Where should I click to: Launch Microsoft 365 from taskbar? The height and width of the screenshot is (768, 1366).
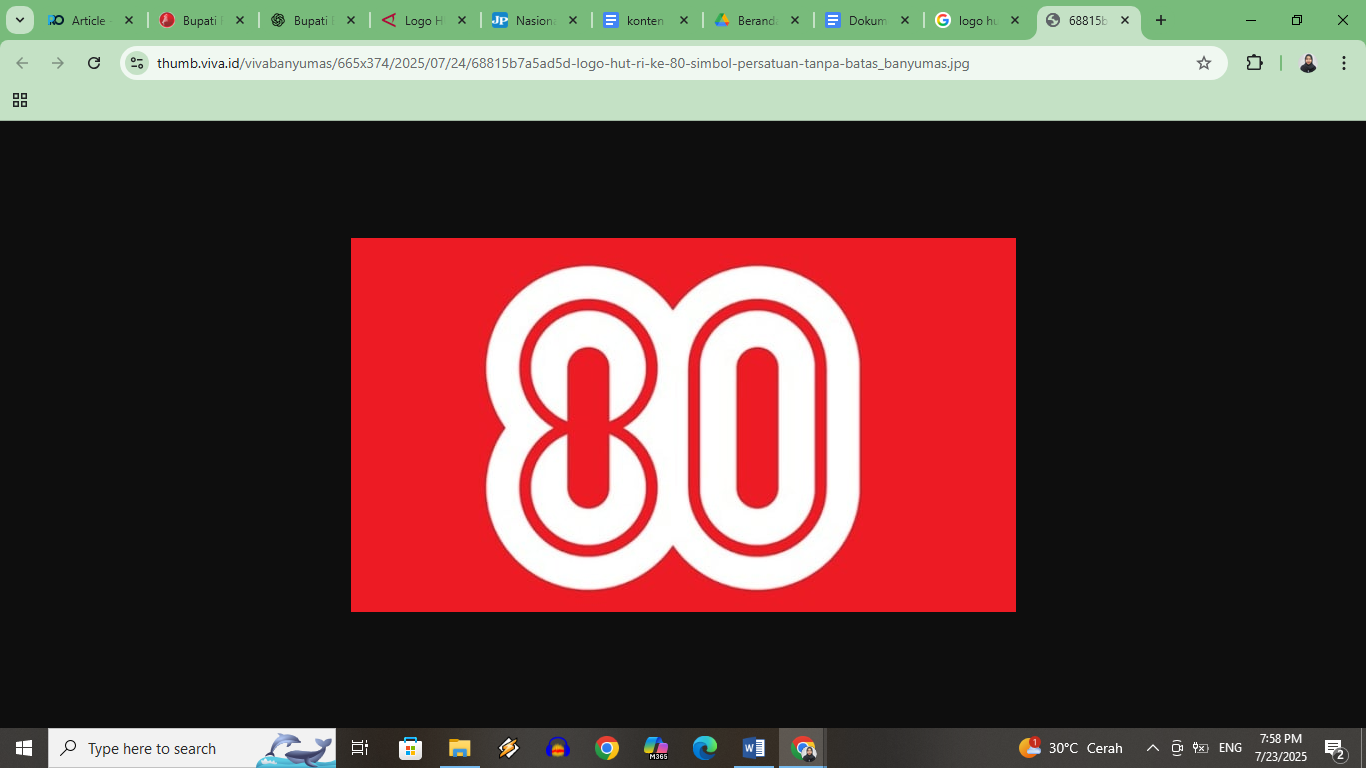click(656, 748)
